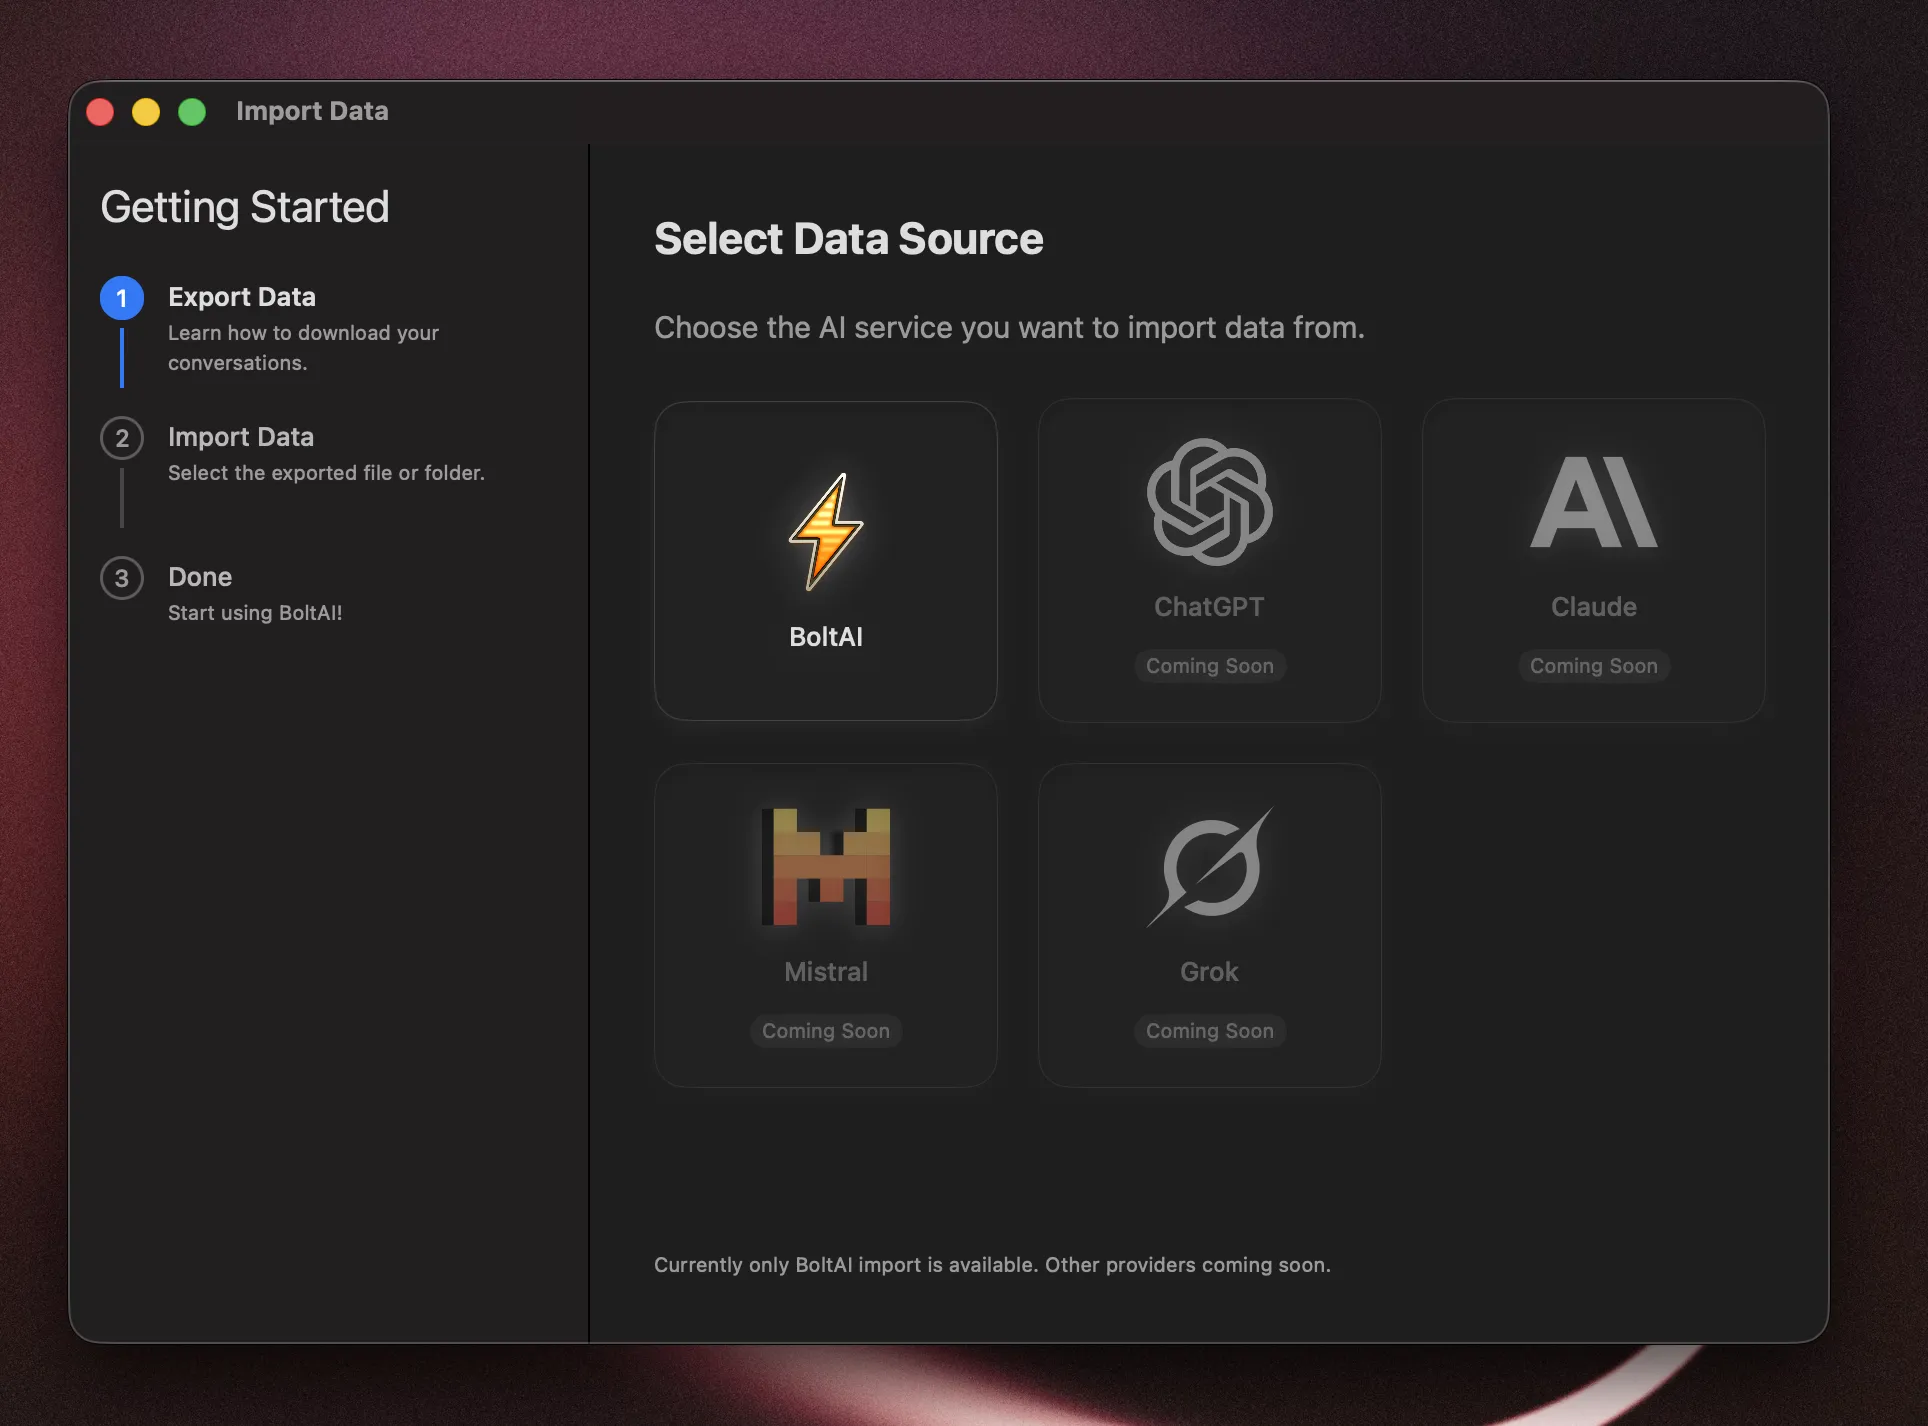The height and width of the screenshot is (1426, 1928).
Task: Click the 'Currently only BoltAI import is available' note
Action: tap(992, 1265)
